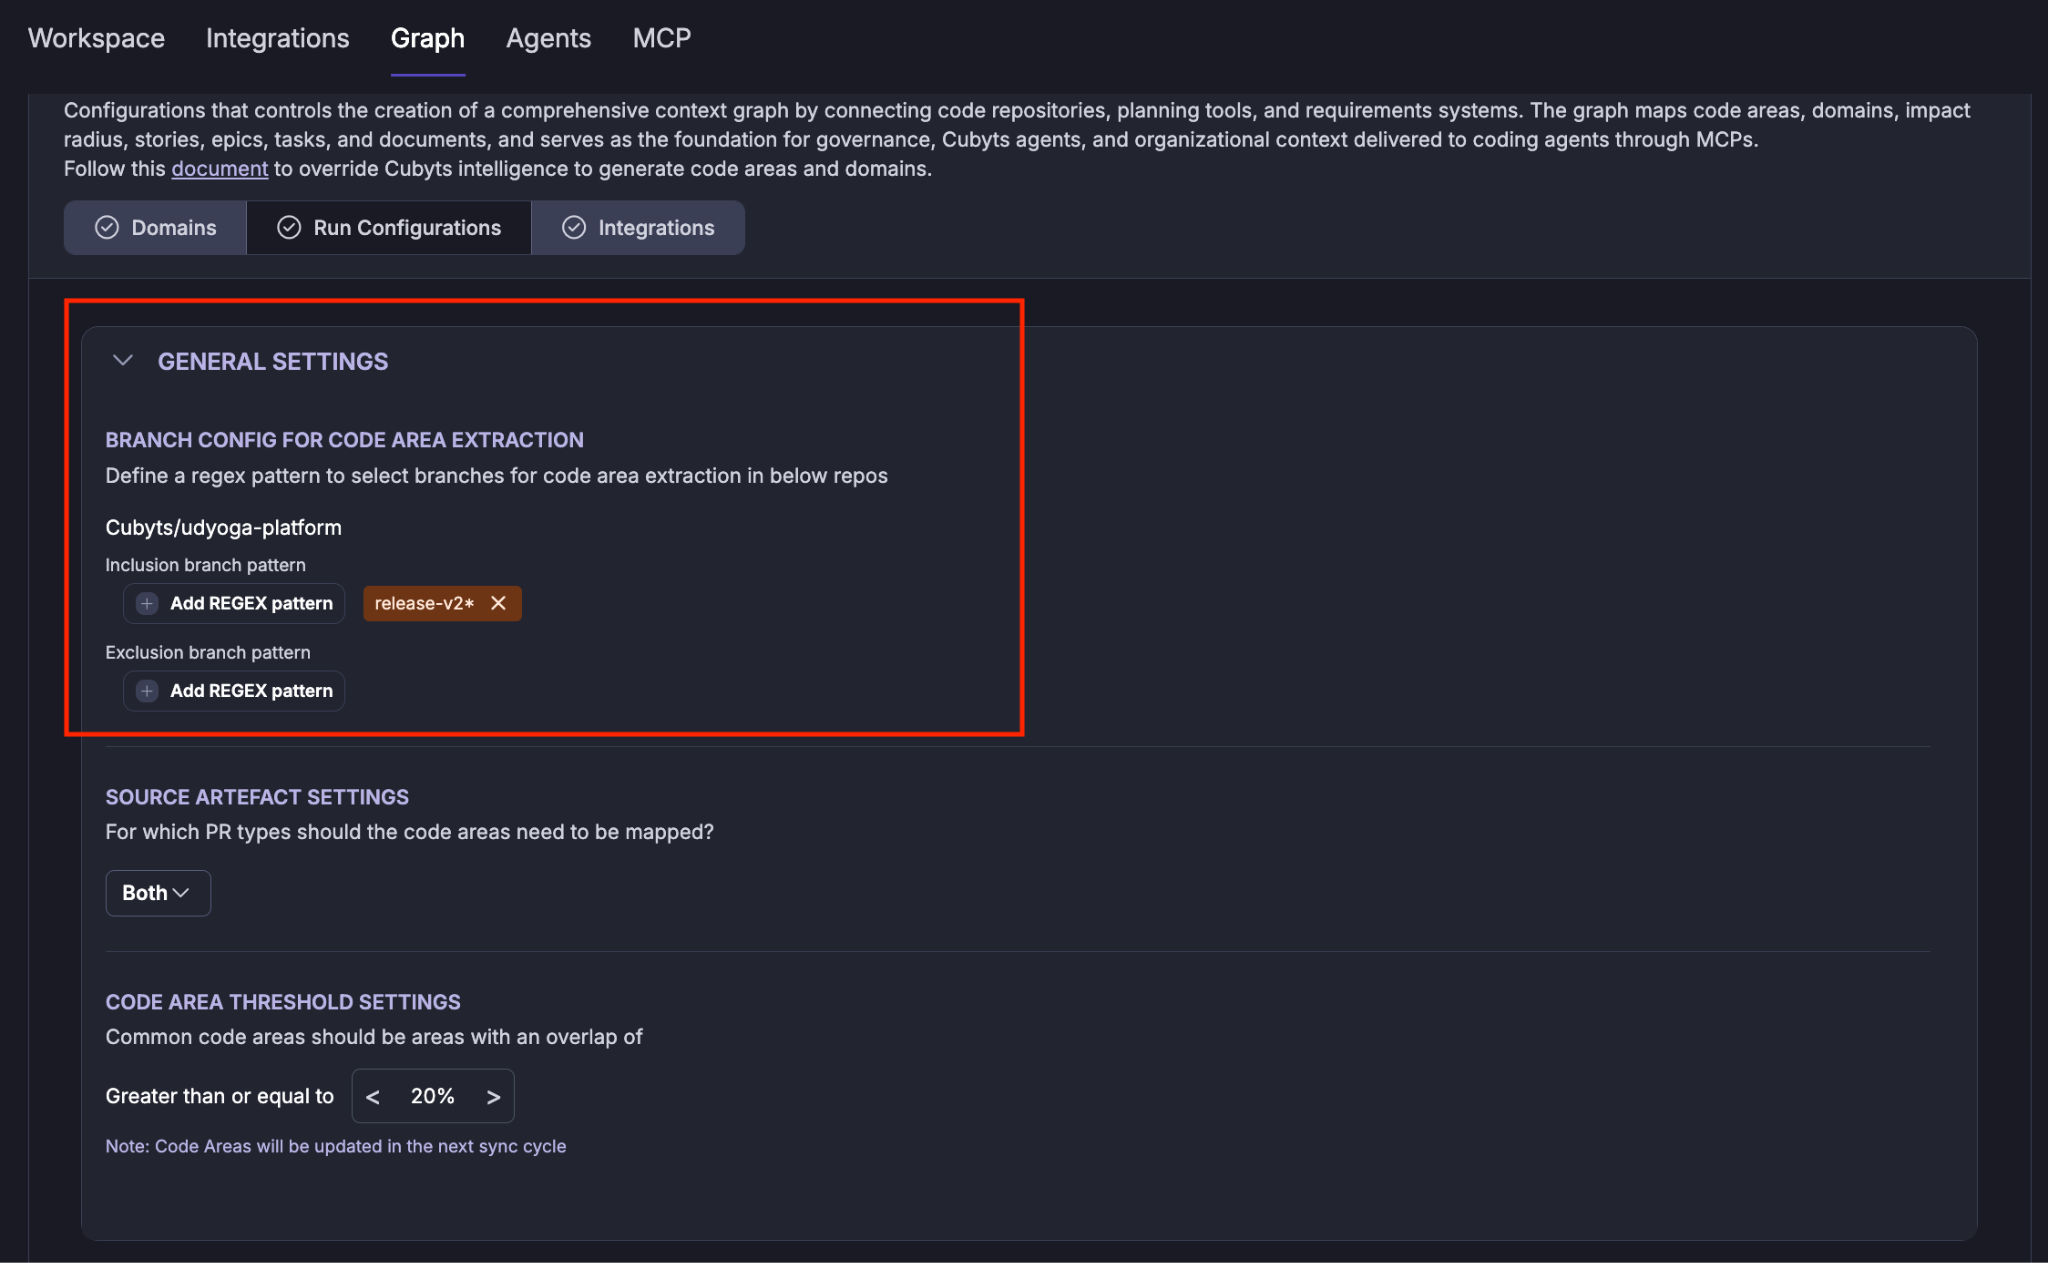The height and width of the screenshot is (1263, 2048).
Task: Click Branch Config For Code Area Extraction heading
Action: click(345, 440)
